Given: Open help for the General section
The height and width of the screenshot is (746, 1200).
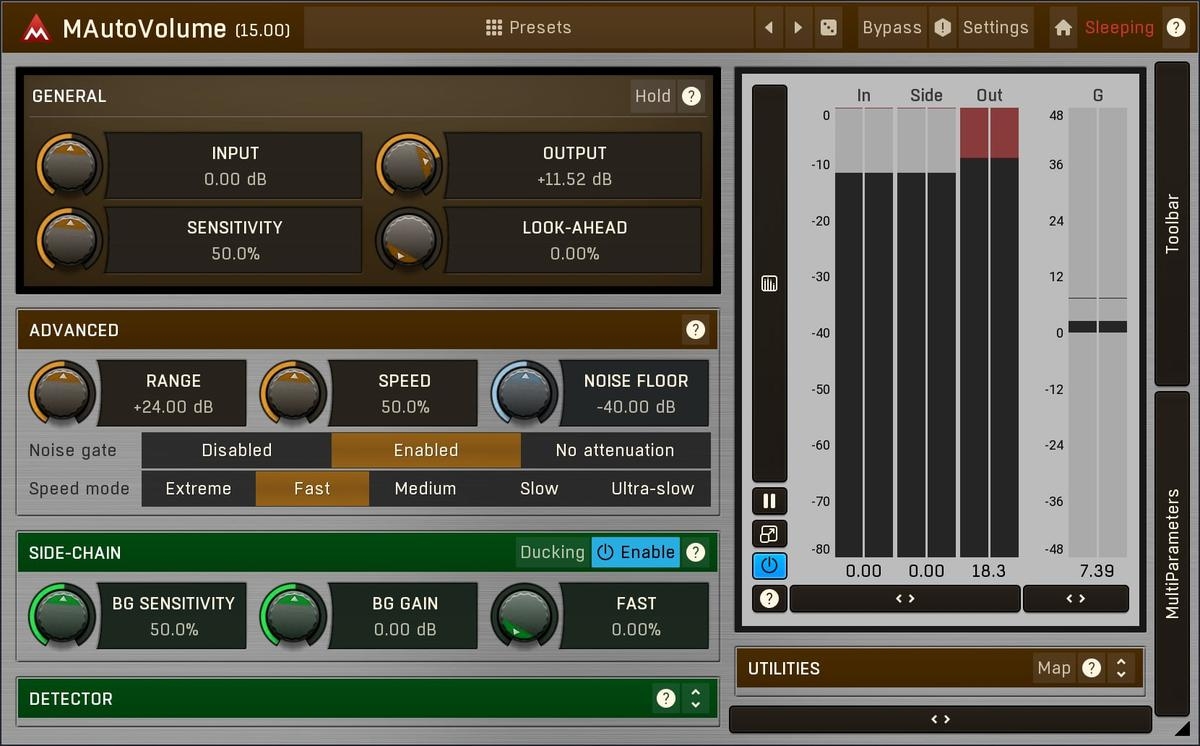Looking at the screenshot, I should pyautogui.click(x=691, y=96).
